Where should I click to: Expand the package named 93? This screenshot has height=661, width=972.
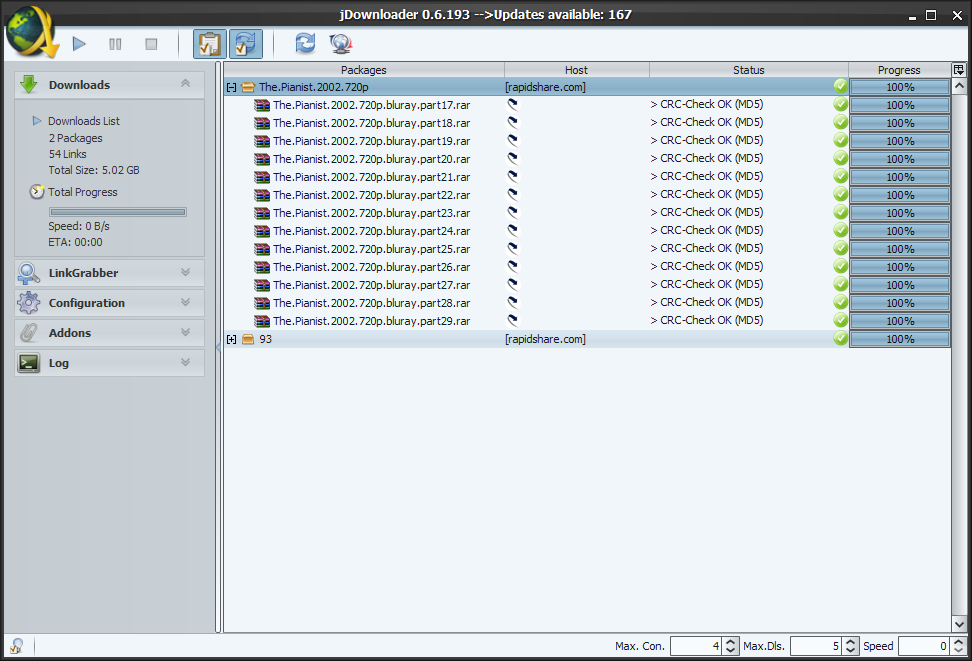tap(232, 339)
